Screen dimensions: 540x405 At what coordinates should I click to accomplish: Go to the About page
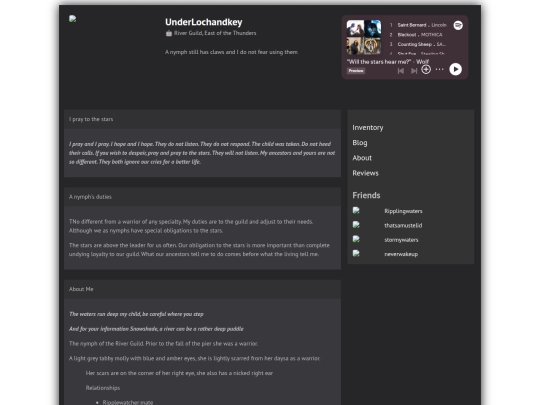[x=362, y=158]
